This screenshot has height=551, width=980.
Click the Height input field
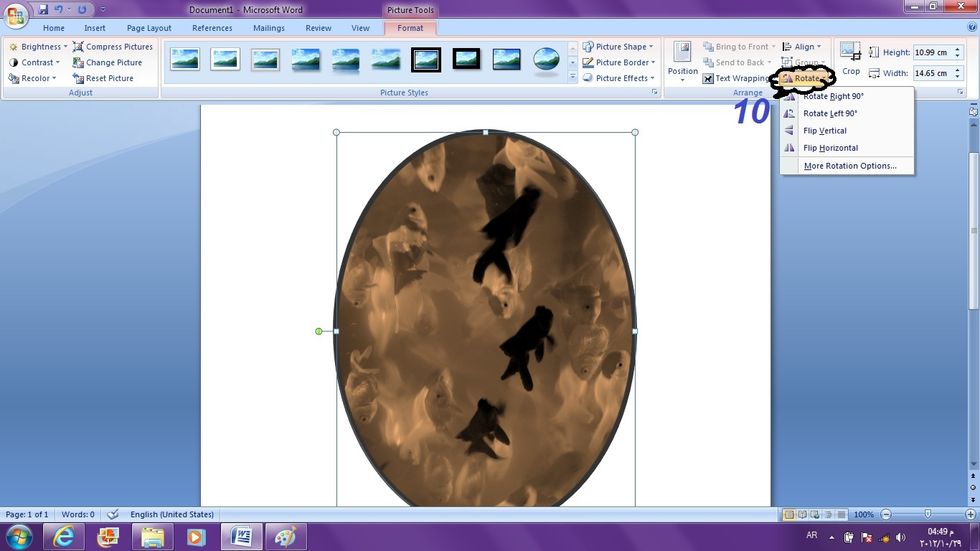tap(936, 52)
